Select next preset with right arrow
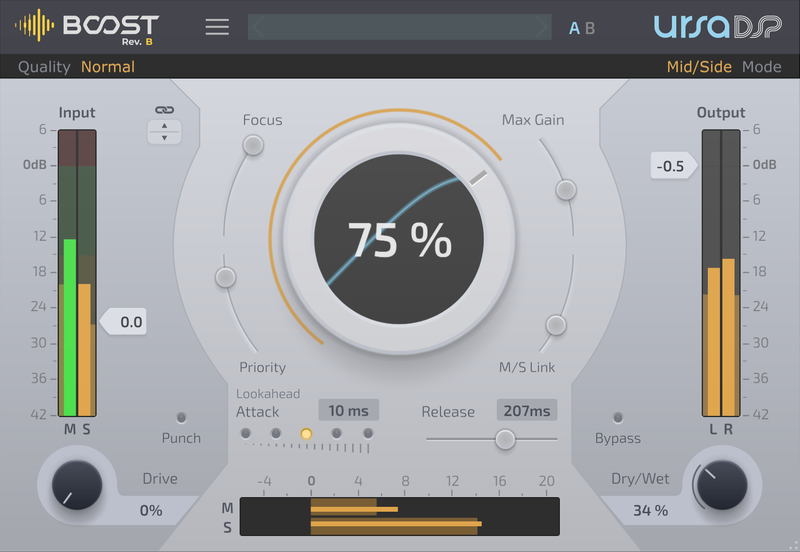800x552 pixels. tap(541, 27)
